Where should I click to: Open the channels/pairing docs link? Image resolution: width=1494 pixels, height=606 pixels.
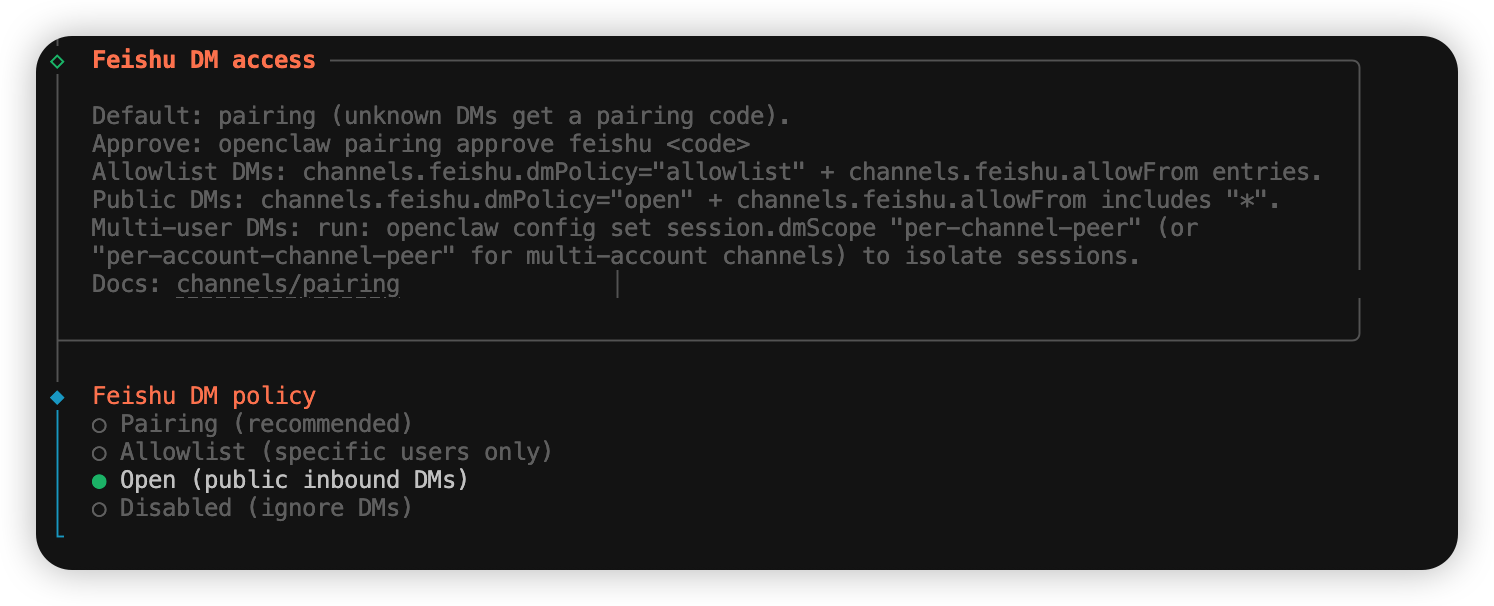click(288, 285)
